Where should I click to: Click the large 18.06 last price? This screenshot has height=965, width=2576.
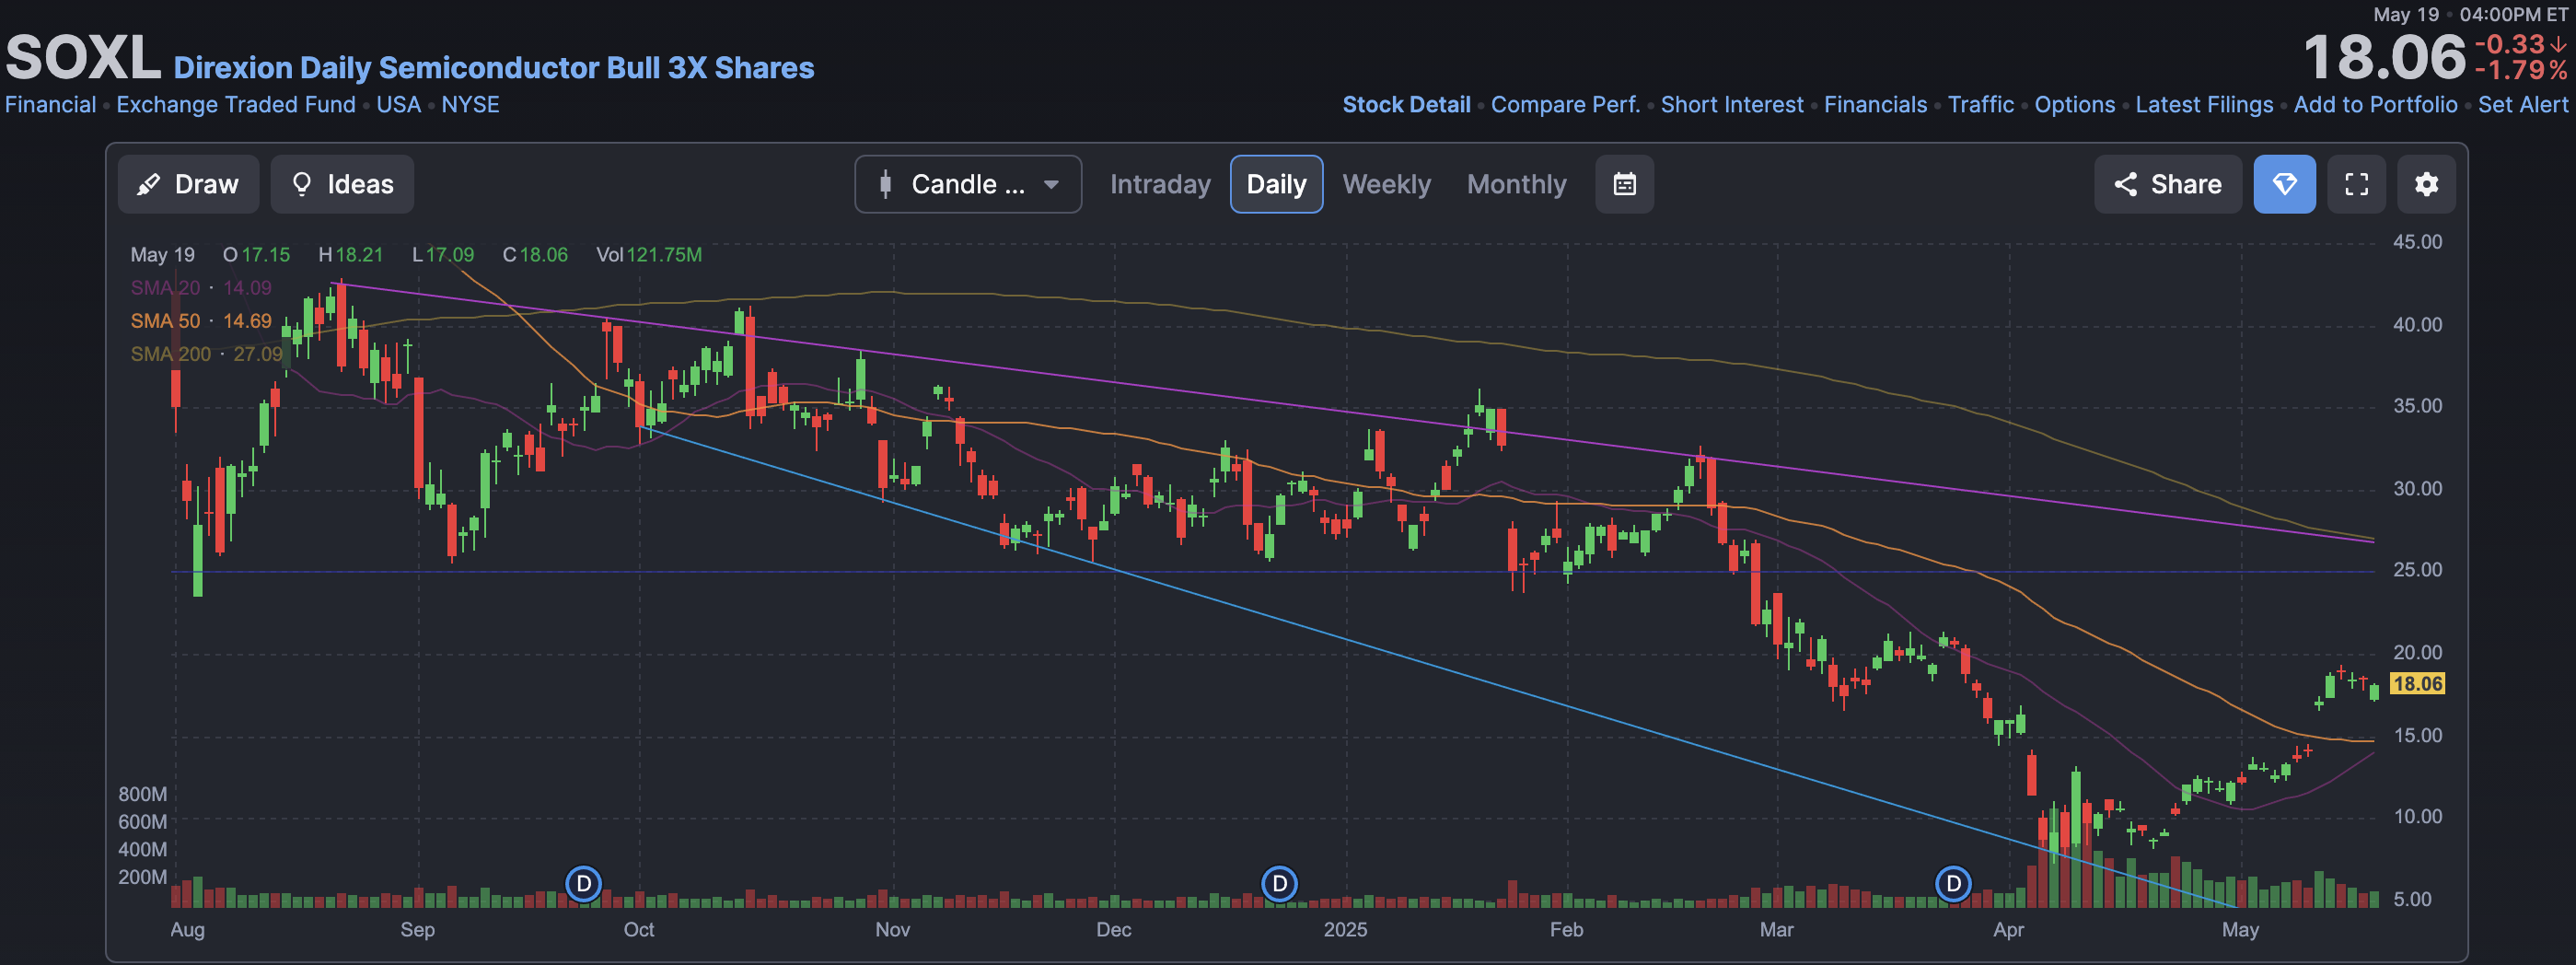click(x=2384, y=58)
